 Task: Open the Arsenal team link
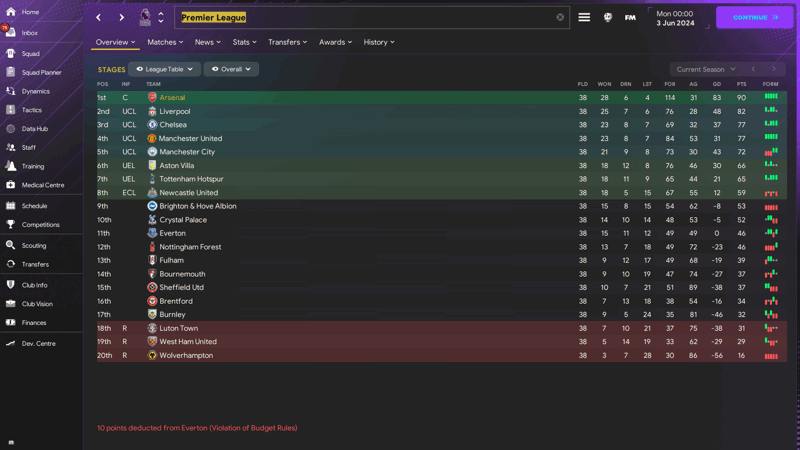[x=172, y=97]
